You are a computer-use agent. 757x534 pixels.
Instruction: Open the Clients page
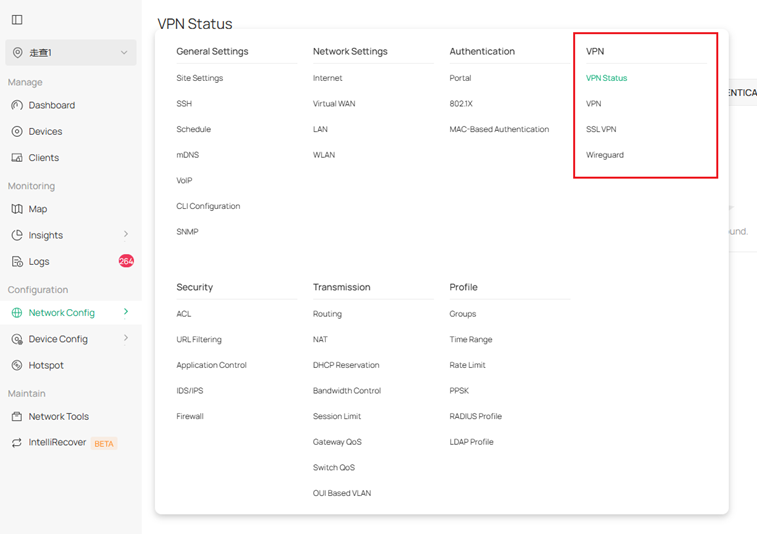tap(44, 158)
